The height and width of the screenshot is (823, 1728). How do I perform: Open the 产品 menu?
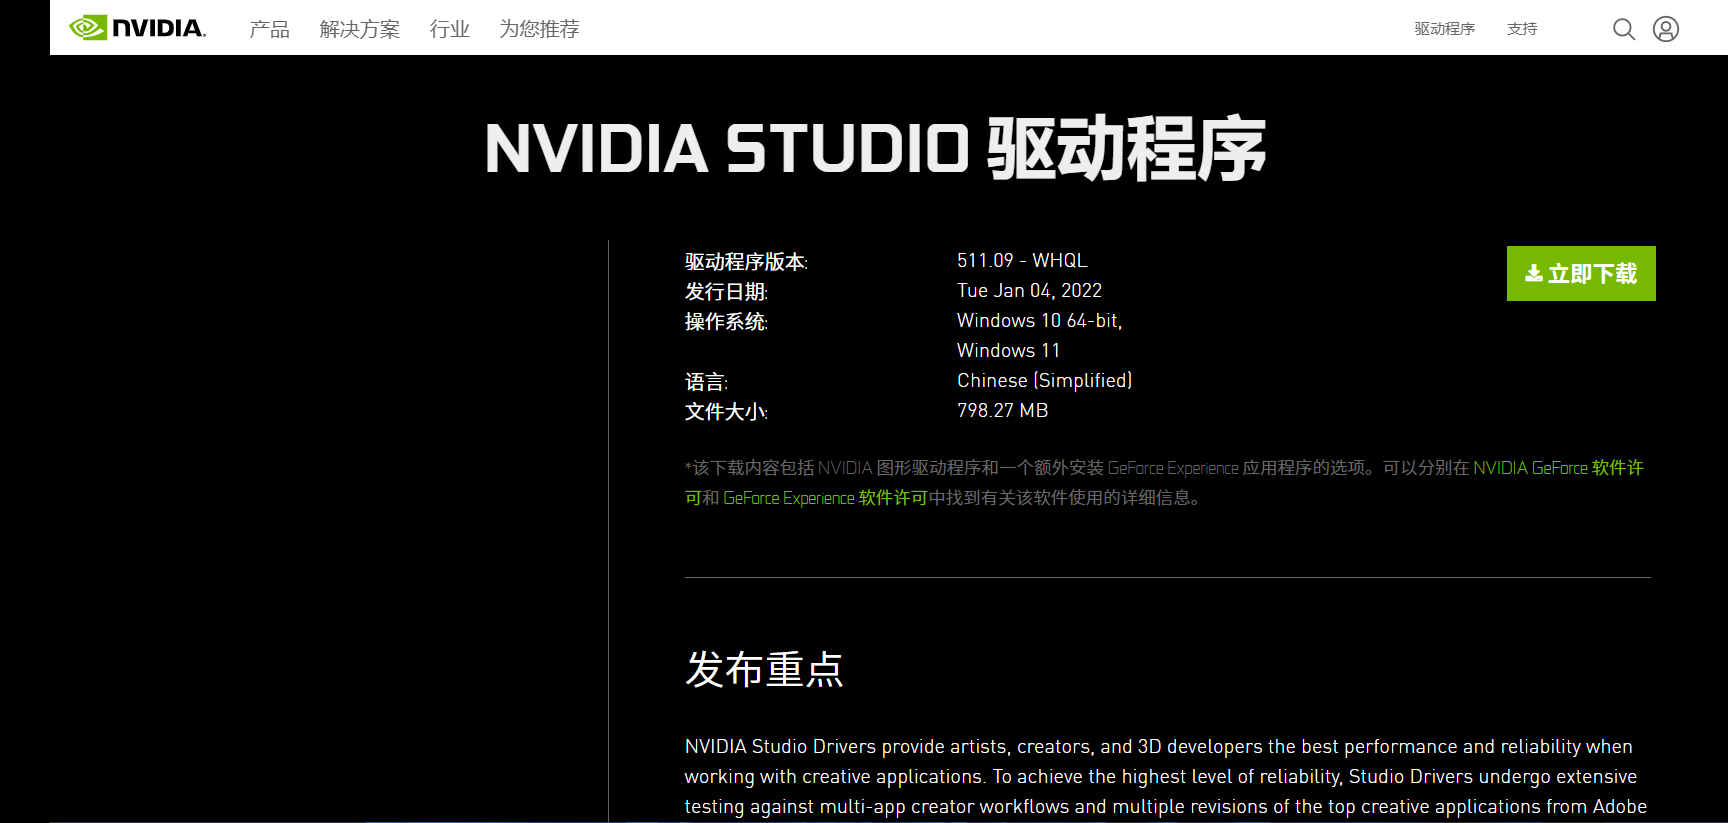click(269, 29)
